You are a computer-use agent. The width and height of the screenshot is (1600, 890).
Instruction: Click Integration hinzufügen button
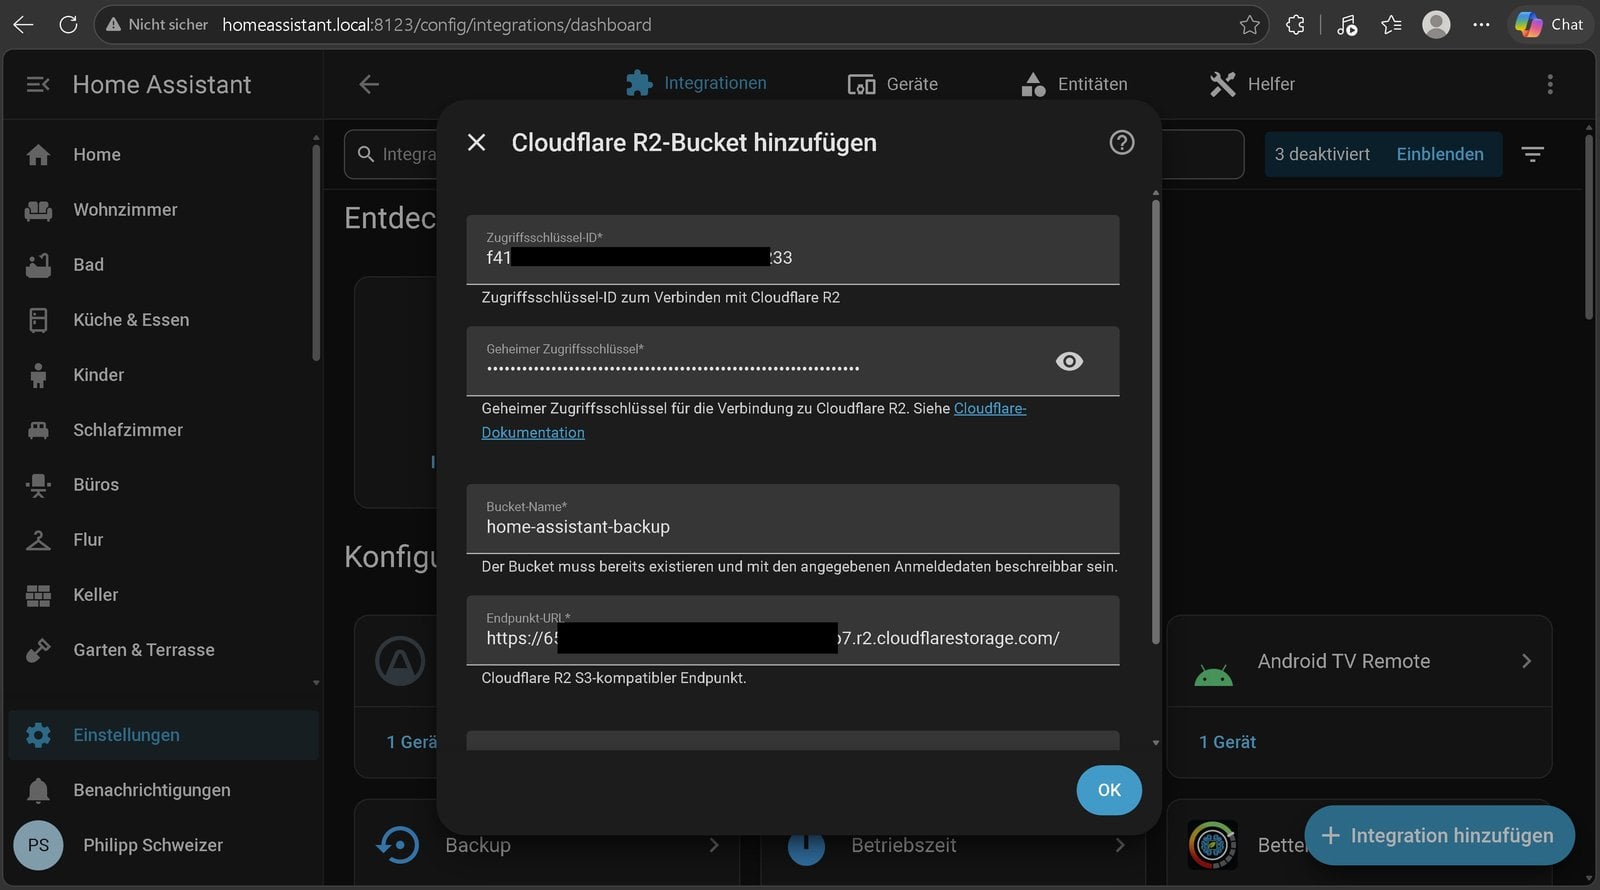click(x=1439, y=836)
